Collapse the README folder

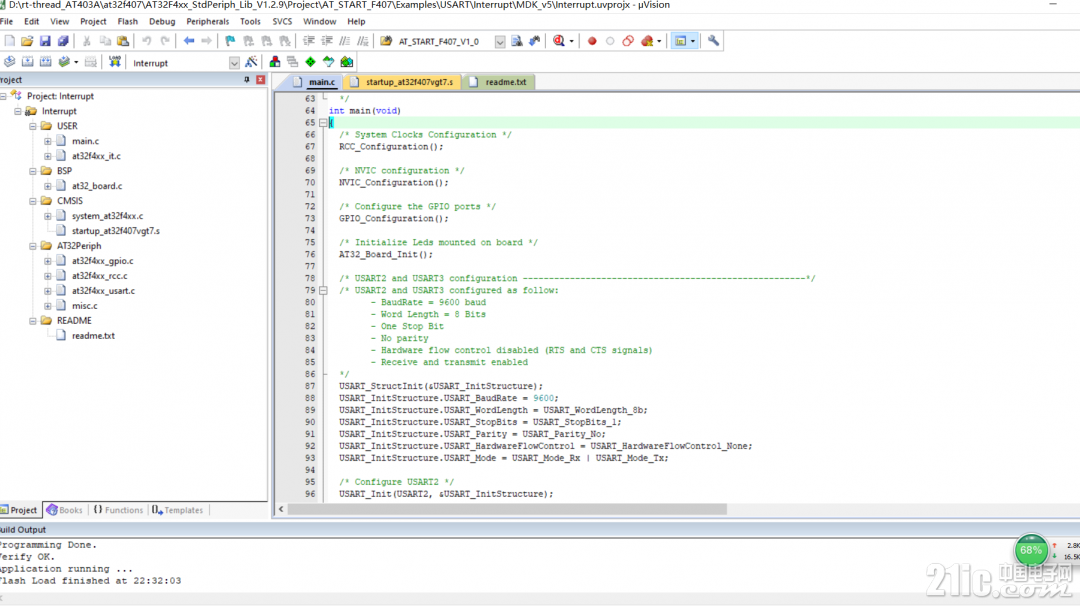pos(32,321)
